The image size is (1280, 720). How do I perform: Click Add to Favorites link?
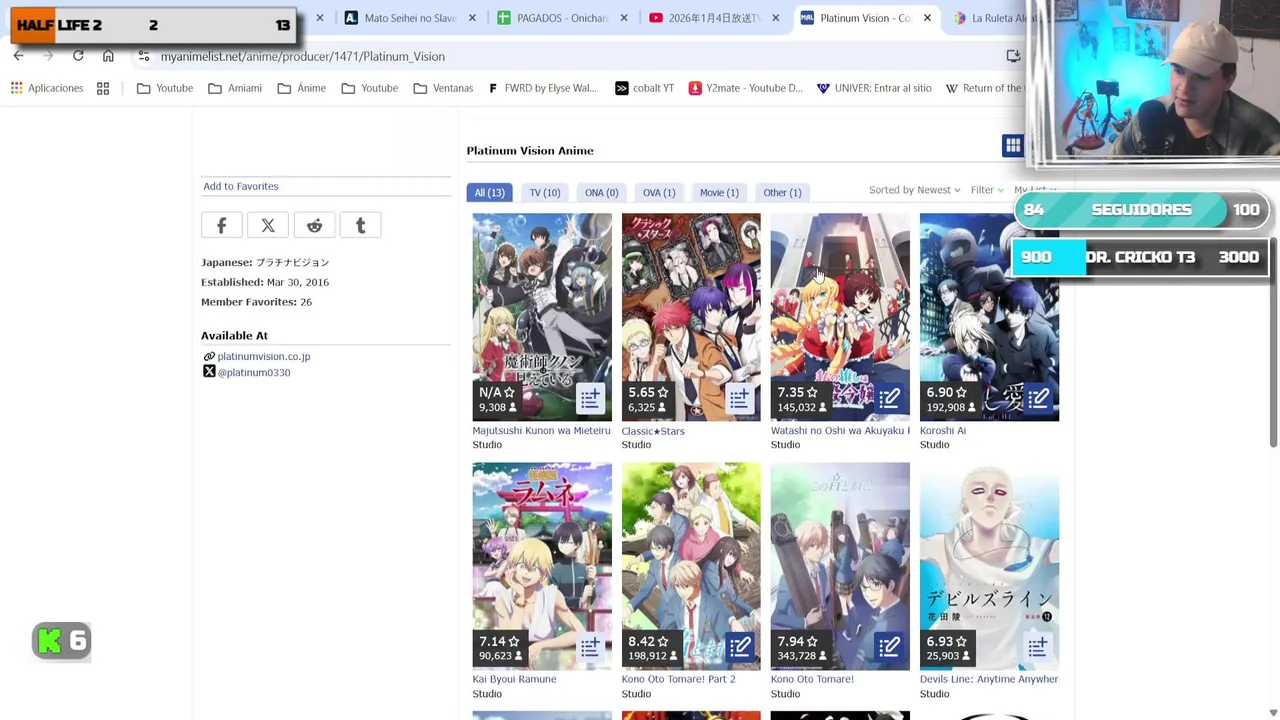pyautogui.click(x=241, y=186)
